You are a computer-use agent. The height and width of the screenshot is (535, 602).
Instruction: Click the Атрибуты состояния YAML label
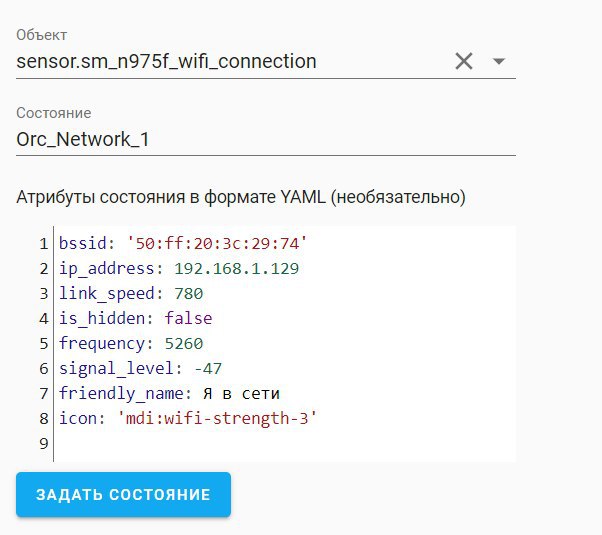(x=241, y=197)
